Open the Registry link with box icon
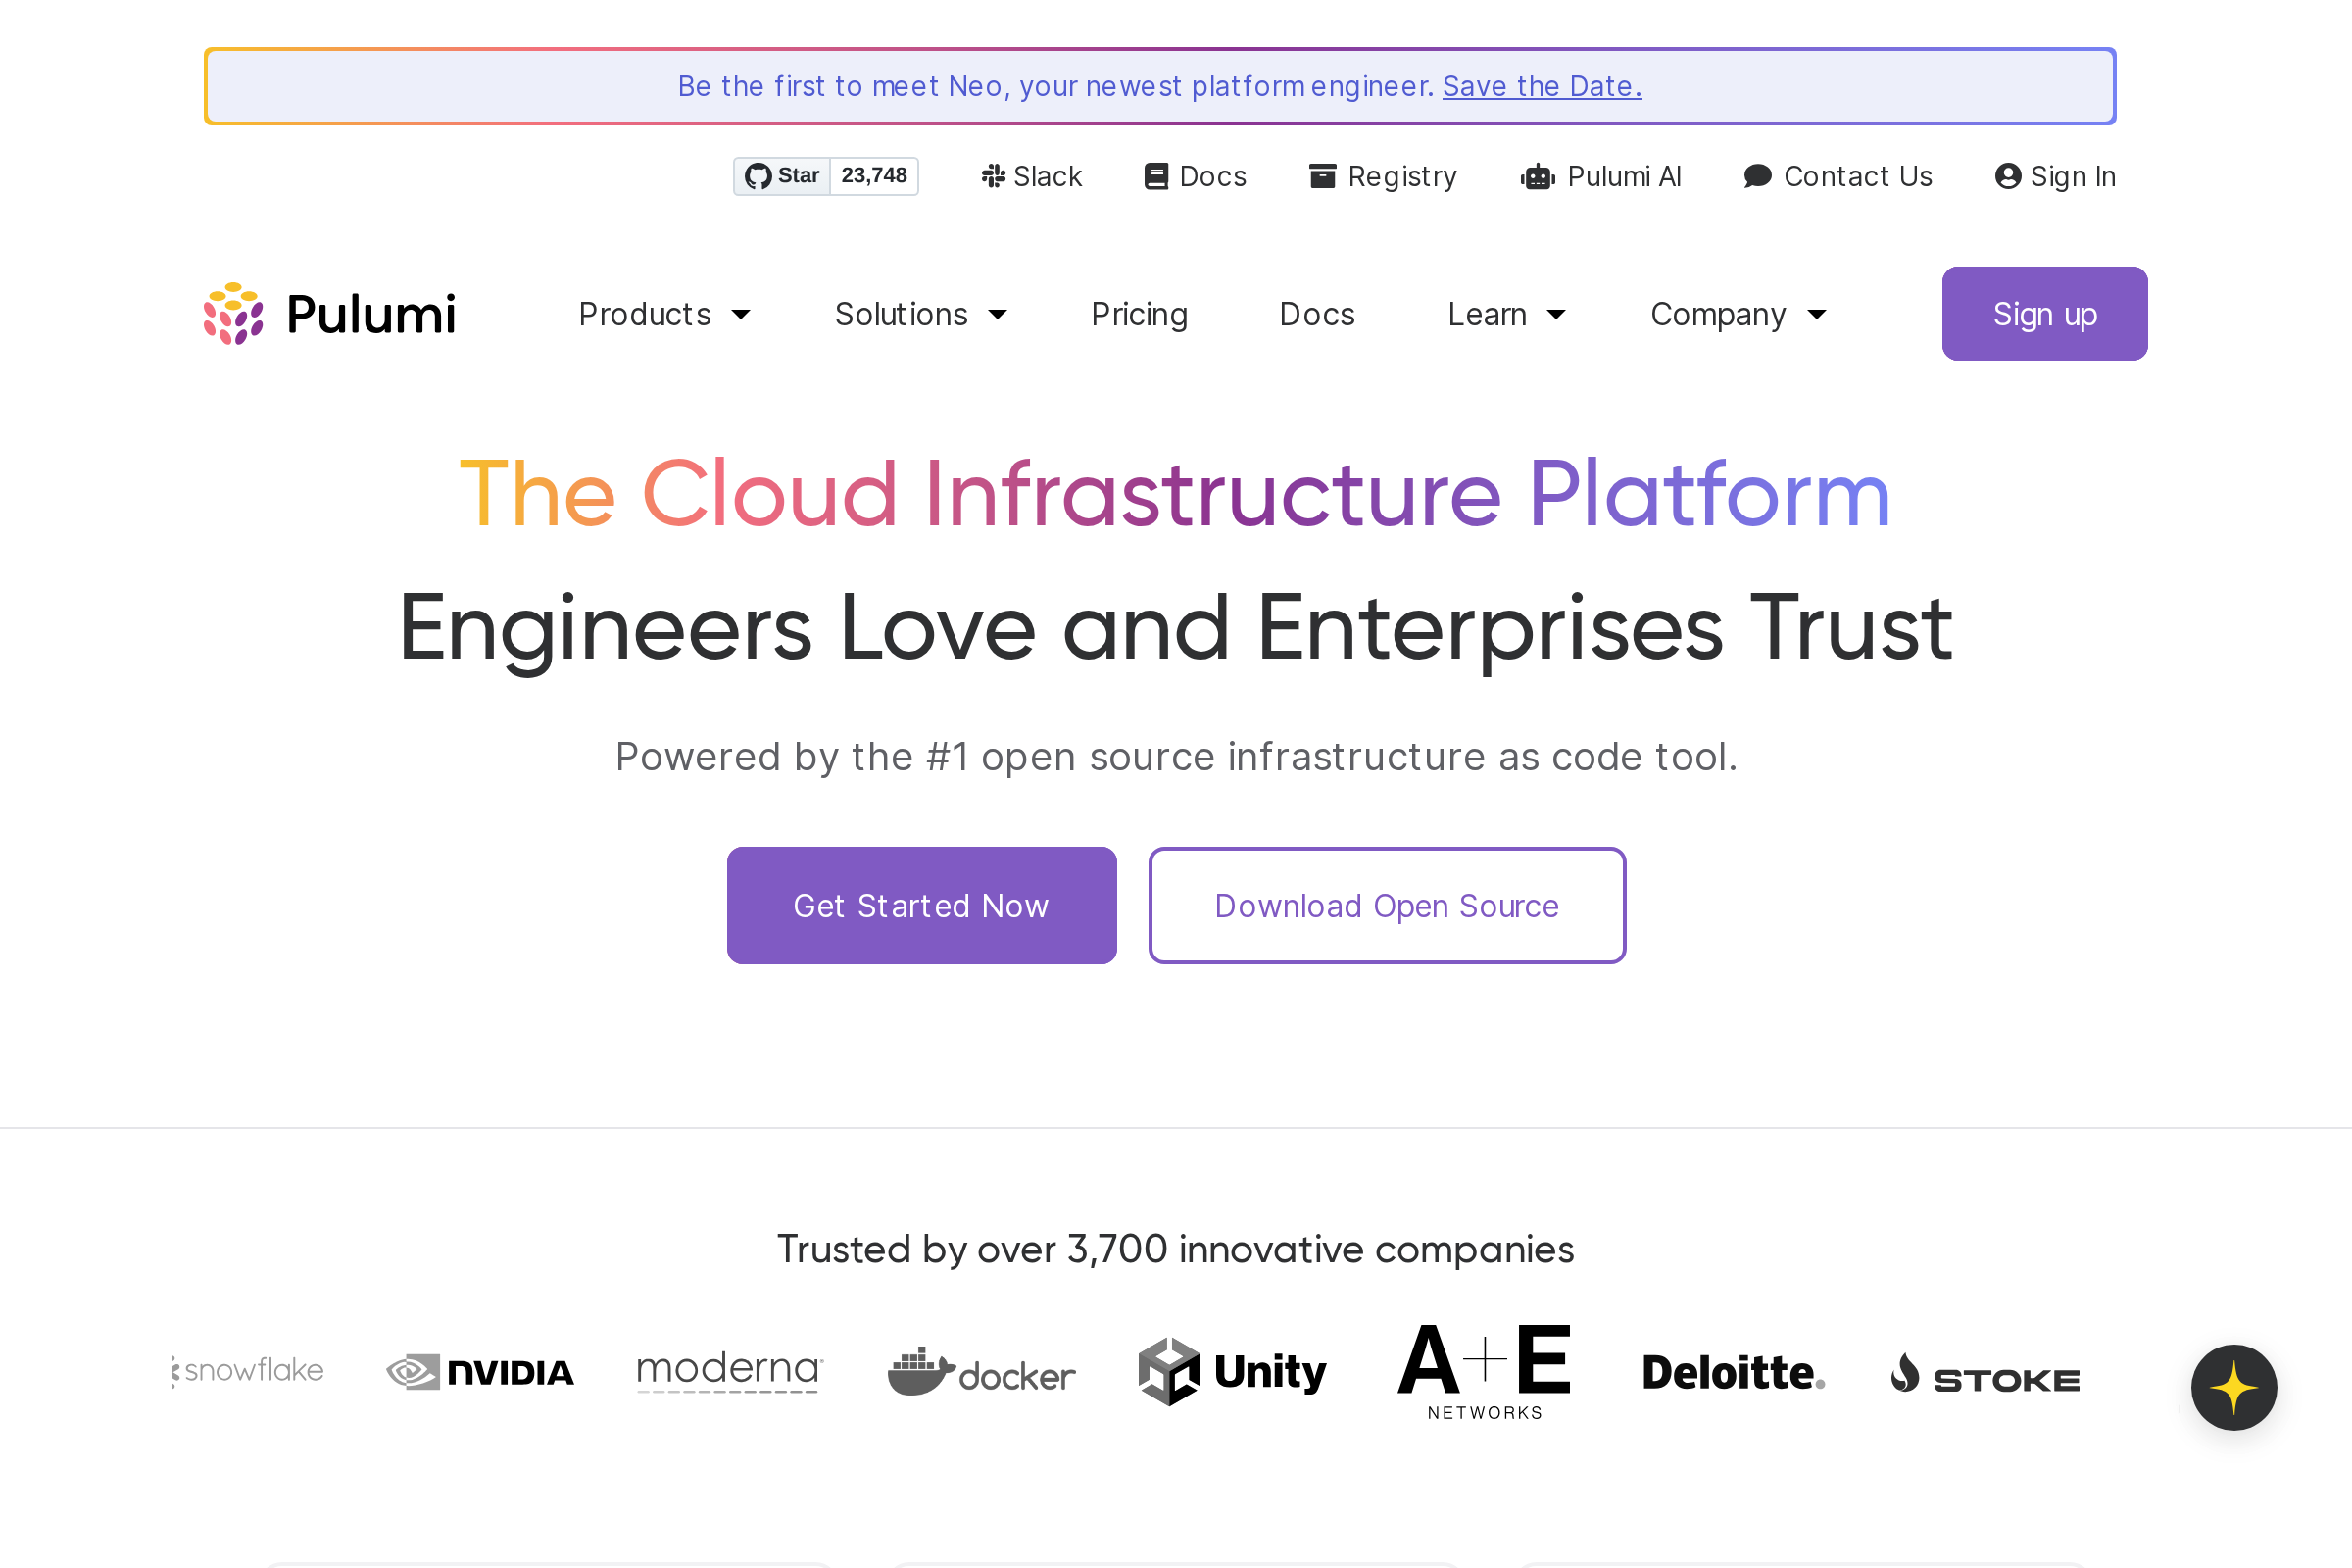The image size is (2352, 1568). 1383,176
